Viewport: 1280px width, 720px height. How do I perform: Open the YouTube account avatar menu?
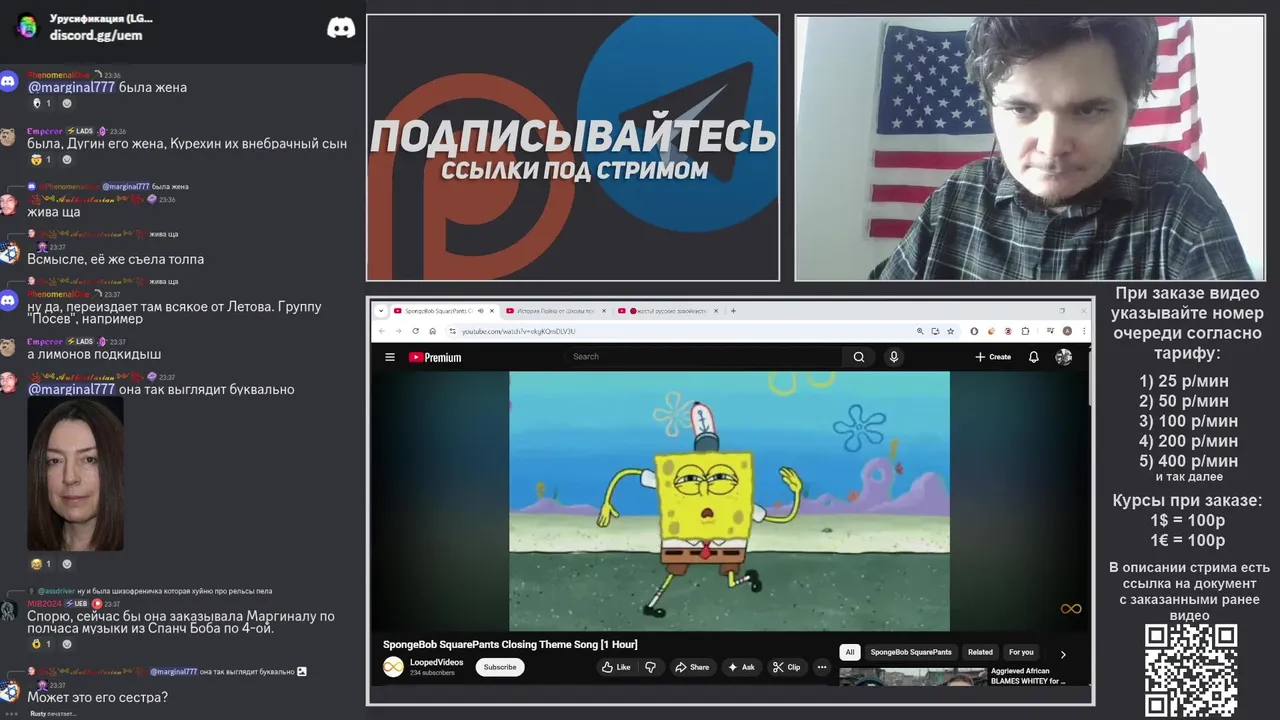tap(1063, 357)
